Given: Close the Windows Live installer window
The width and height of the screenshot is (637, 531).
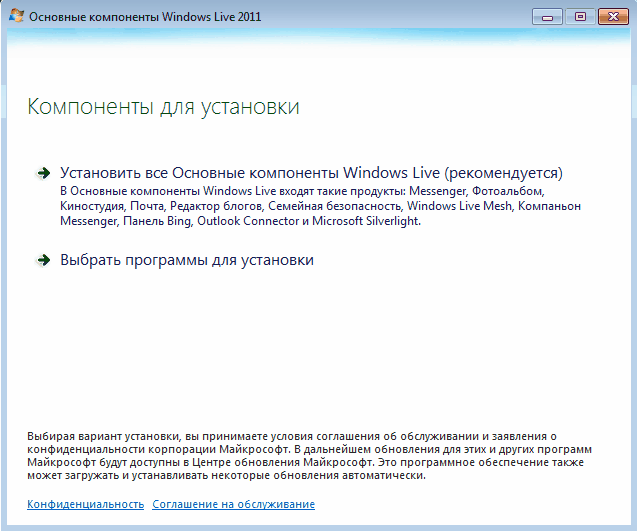Looking at the screenshot, I should pyautogui.click(x=613, y=17).
